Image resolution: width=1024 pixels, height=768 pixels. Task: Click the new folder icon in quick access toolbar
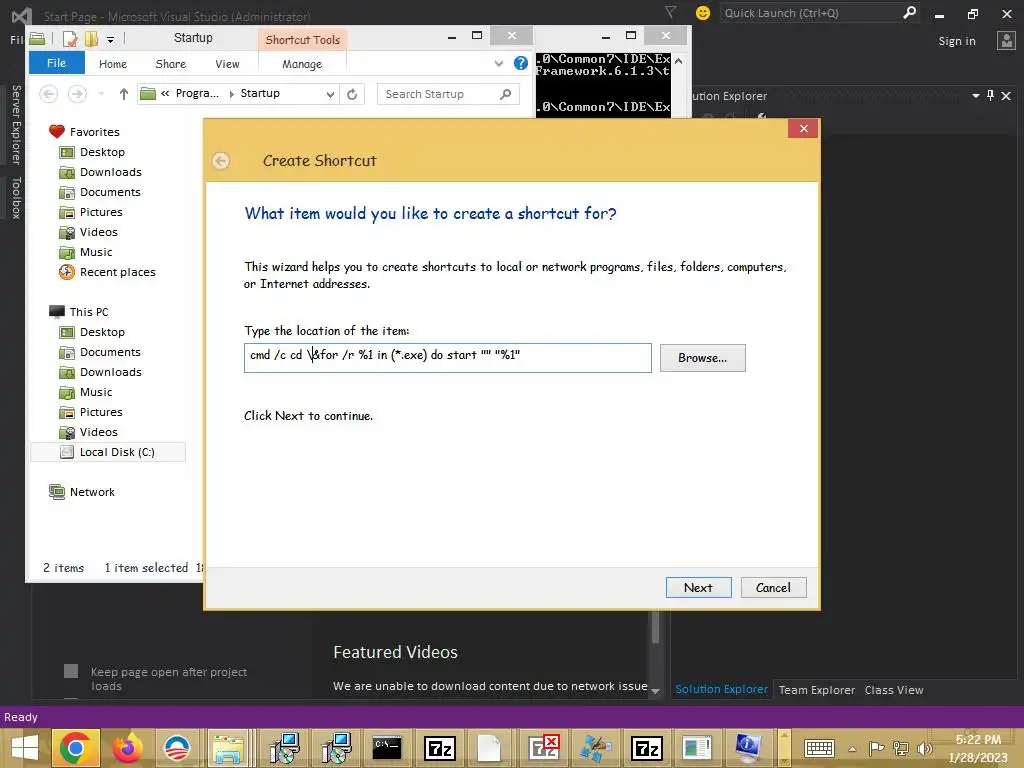[x=91, y=39]
